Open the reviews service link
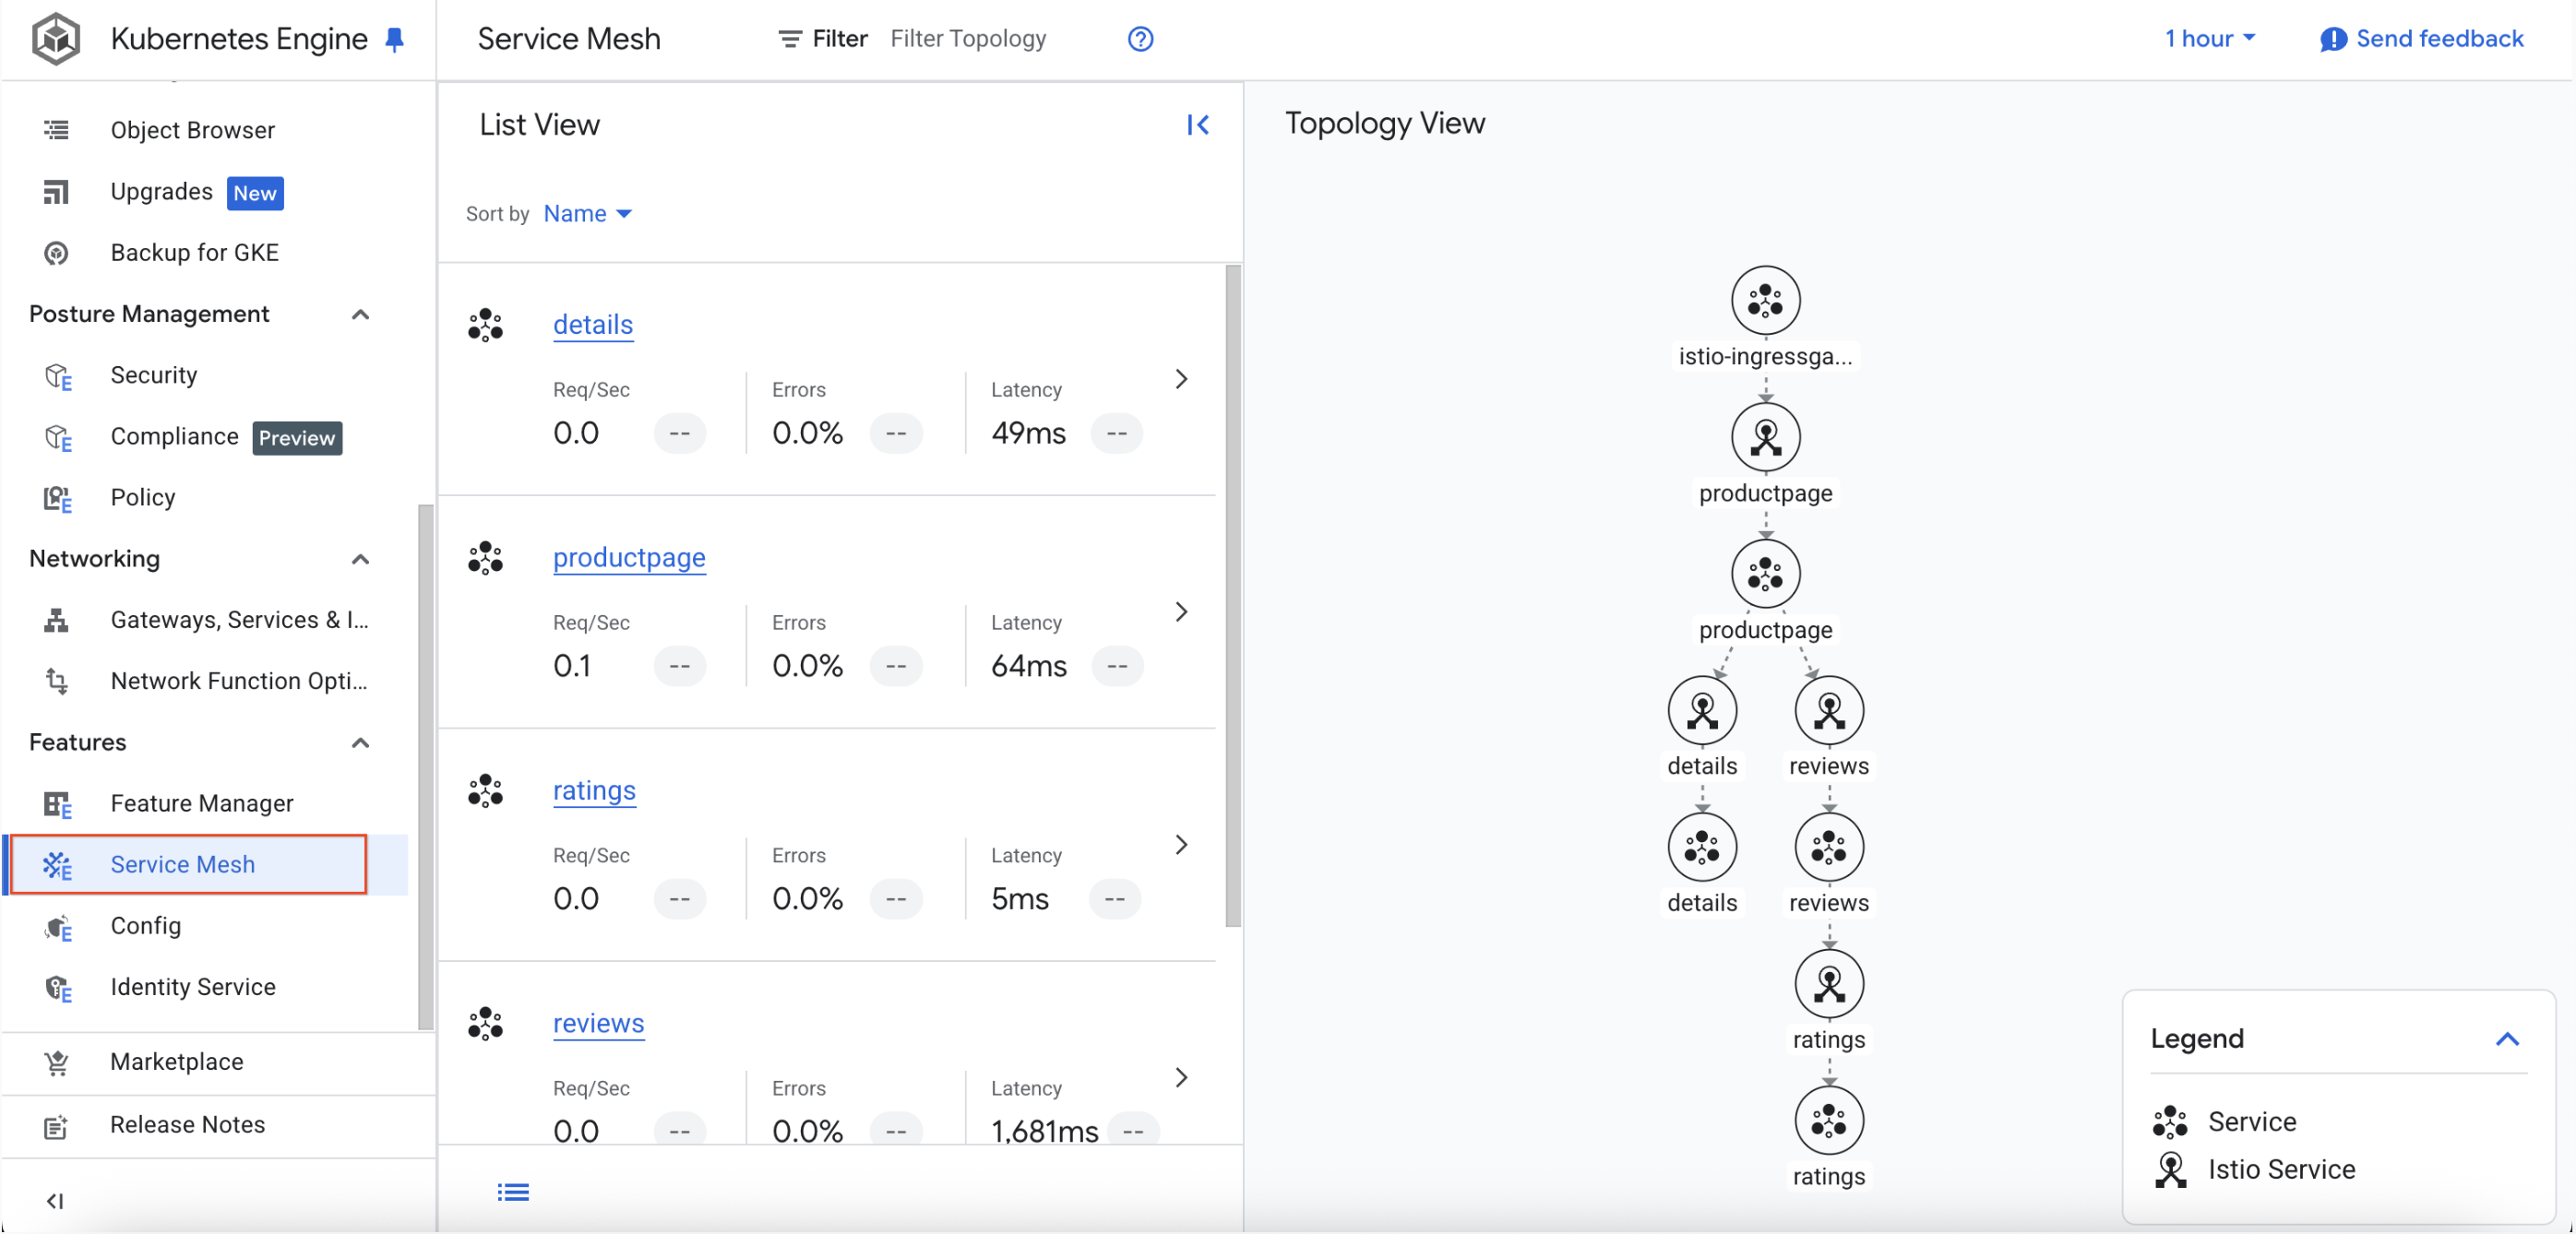Screen dimensions: 2576x1234 tap(598, 1024)
